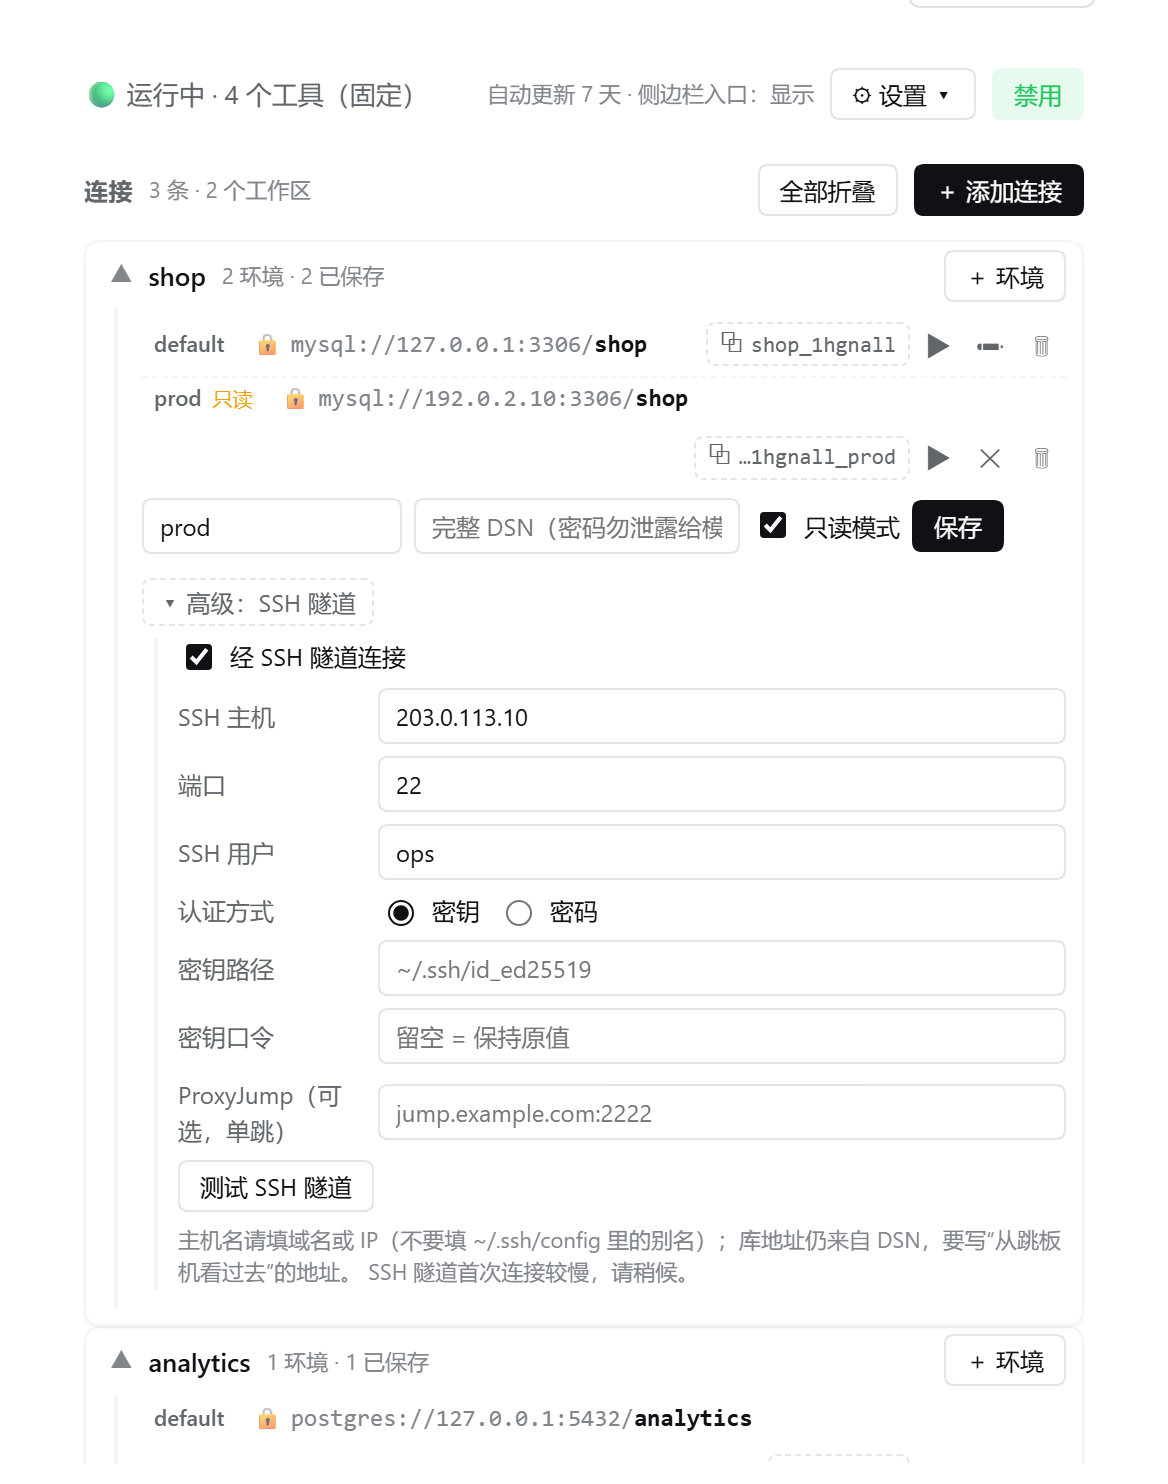Test the shop default connection (play icon)
Image resolution: width=1168 pixels, height=1484 pixels.
click(938, 346)
